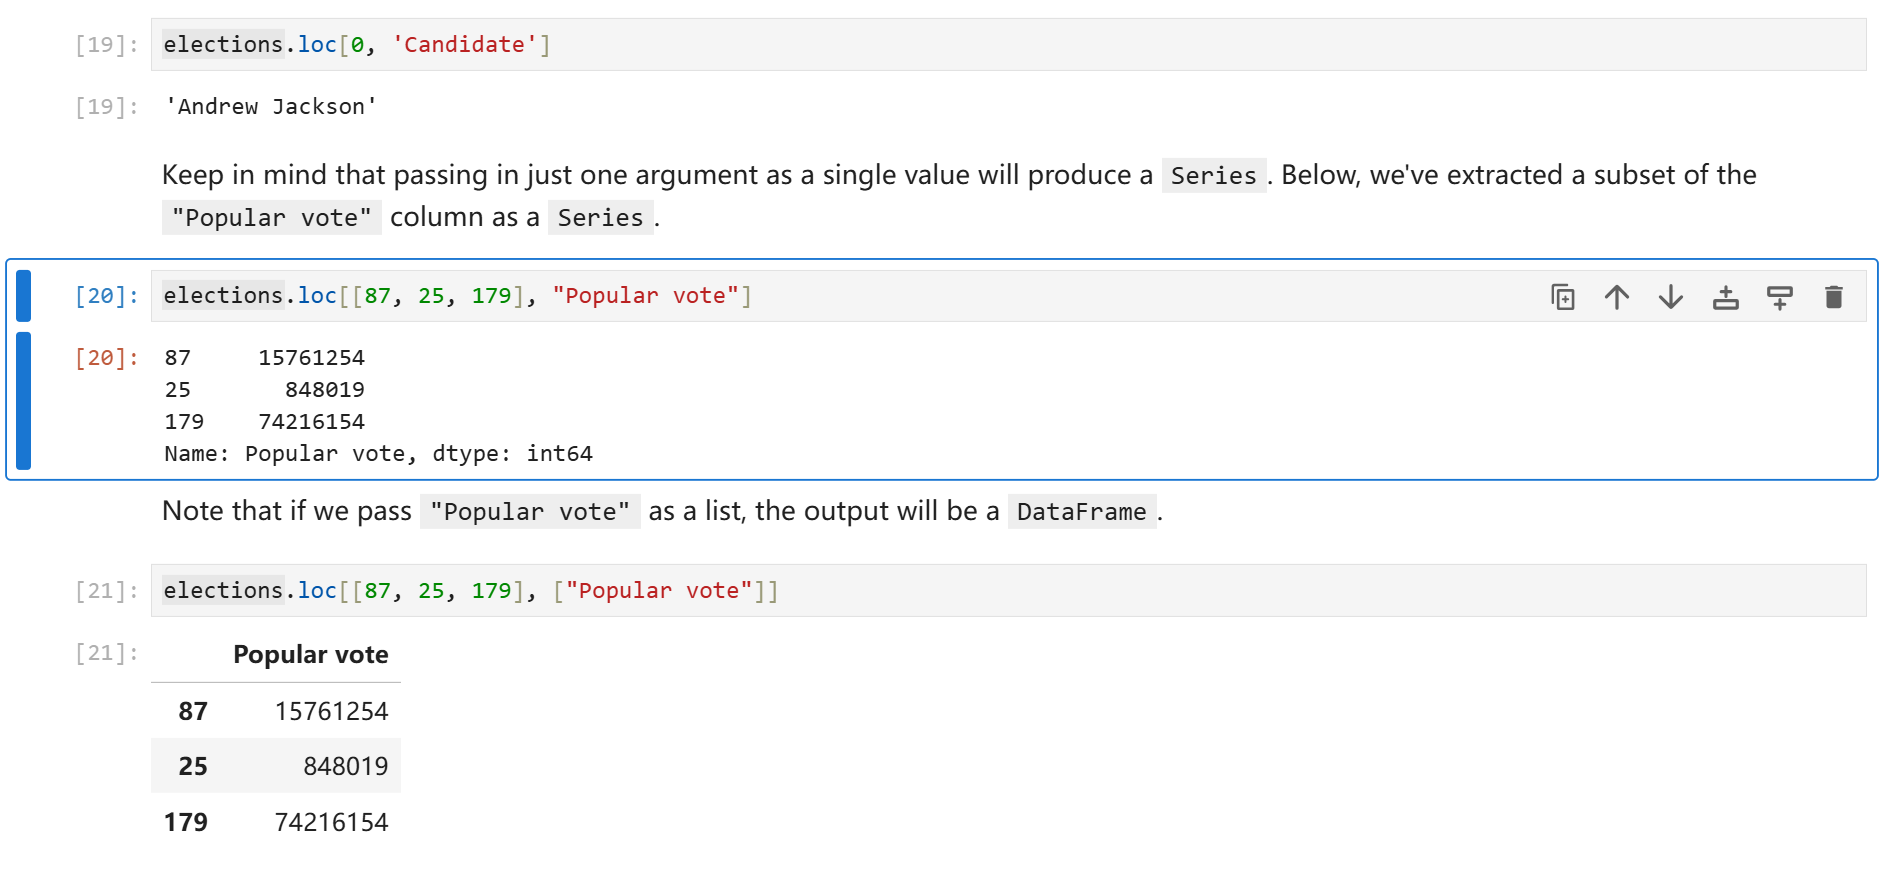Click the 'Andrew Jackson' output text

coord(271,107)
